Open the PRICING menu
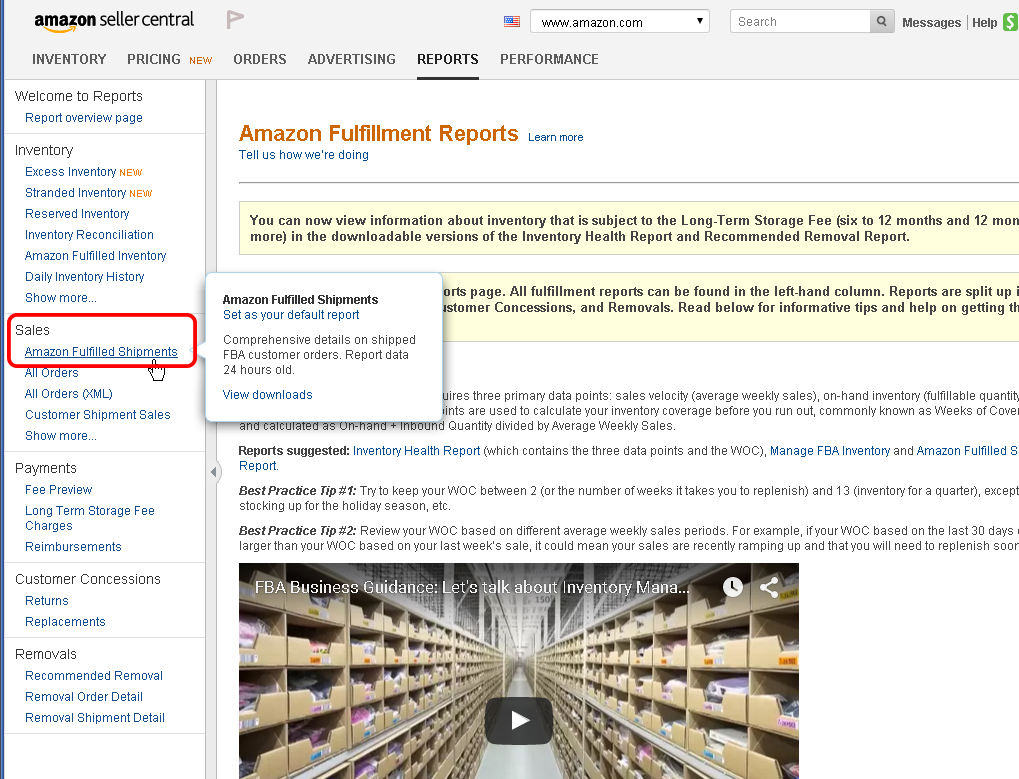This screenshot has width=1019, height=779. coord(154,59)
